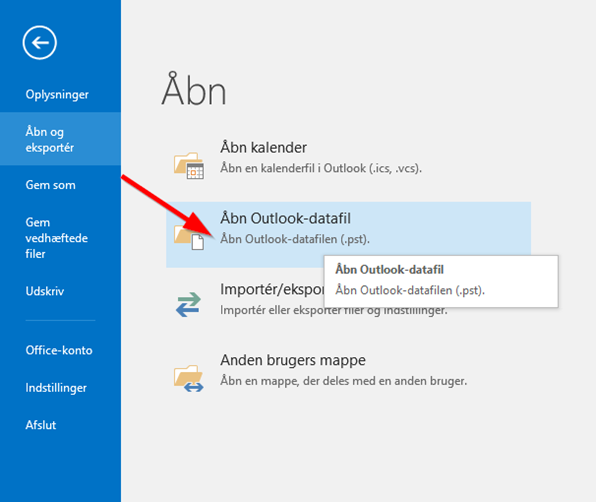Screen dimensions: 596x502
Task: Click the Åbn Outlook-datafil folder-document icon
Action: 189,237
